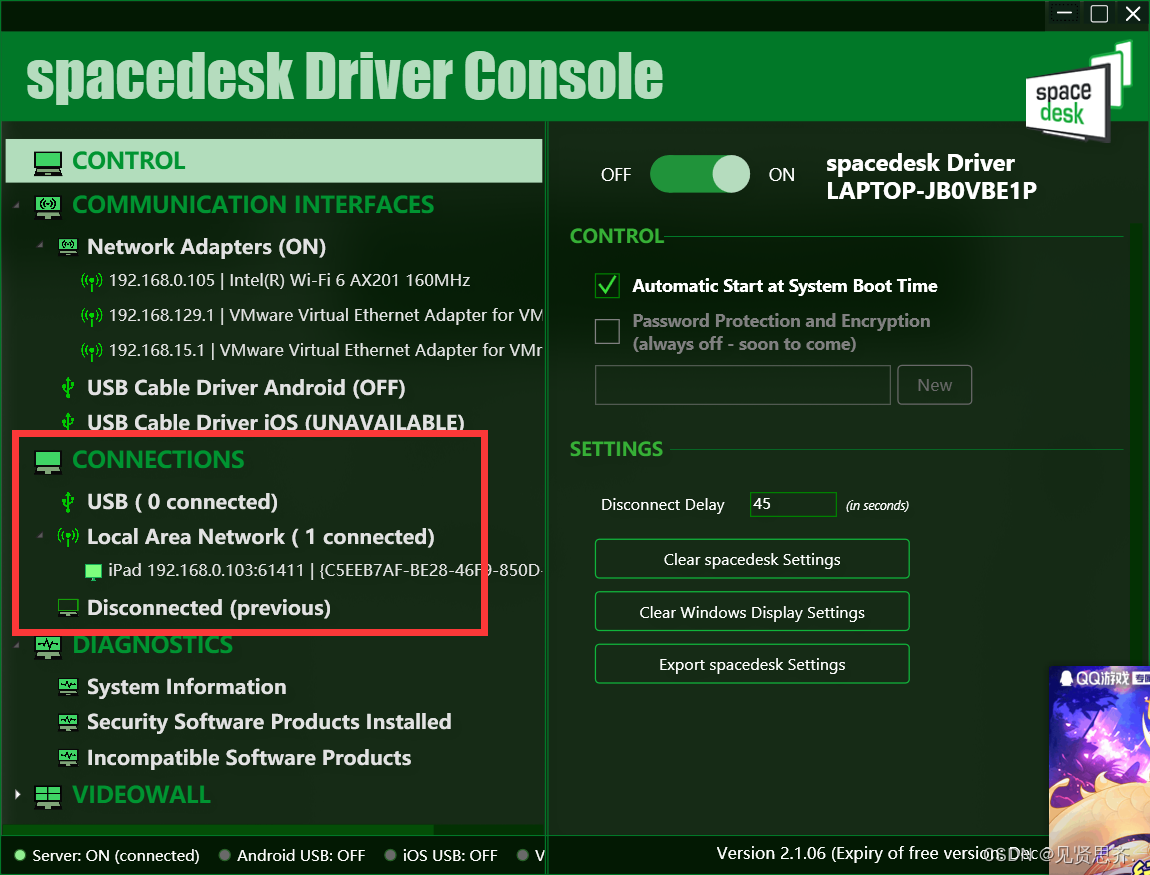Open the DIAGNOSTICS section label
Screen dimensions: 1150x875
click(153, 645)
